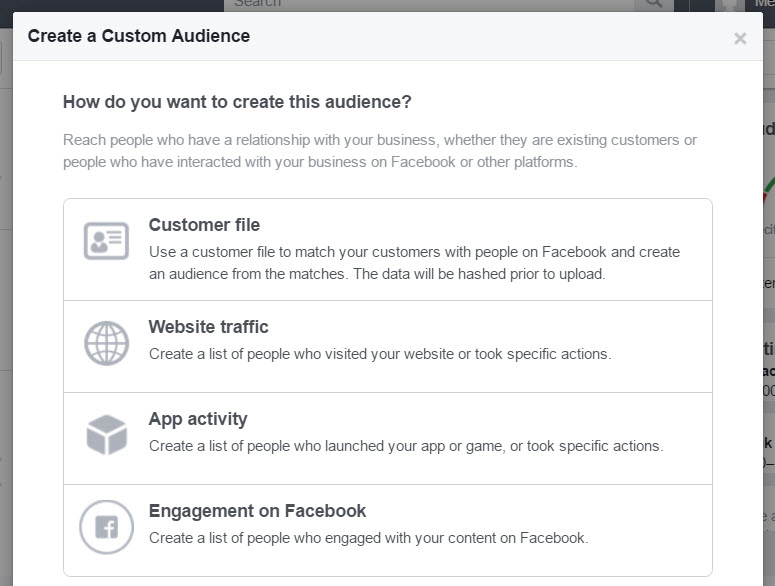Select Engagement on Facebook option title
This screenshot has height=586, width=775.
[x=257, y=511]
